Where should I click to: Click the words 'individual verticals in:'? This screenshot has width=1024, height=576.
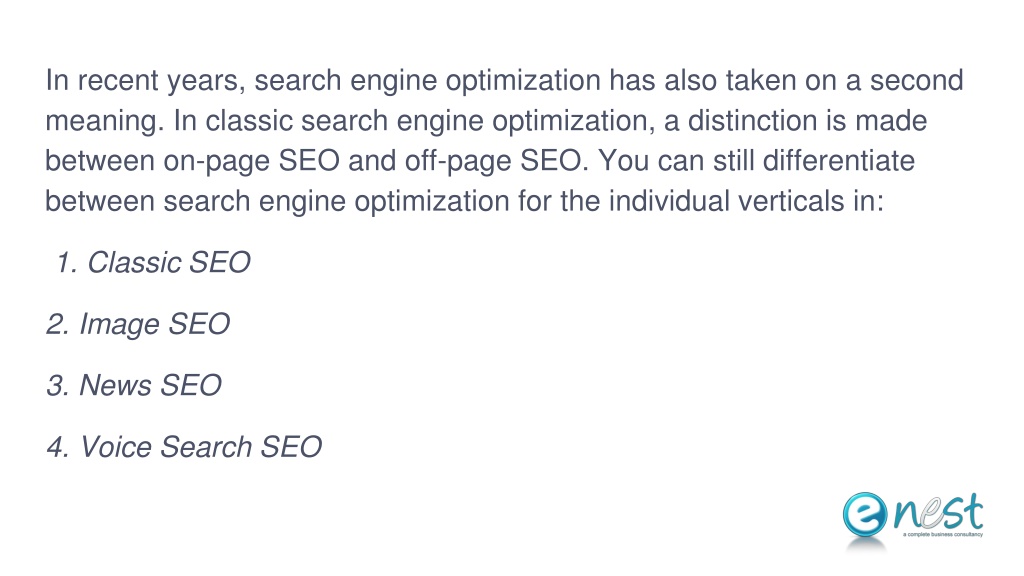(746, 201)
